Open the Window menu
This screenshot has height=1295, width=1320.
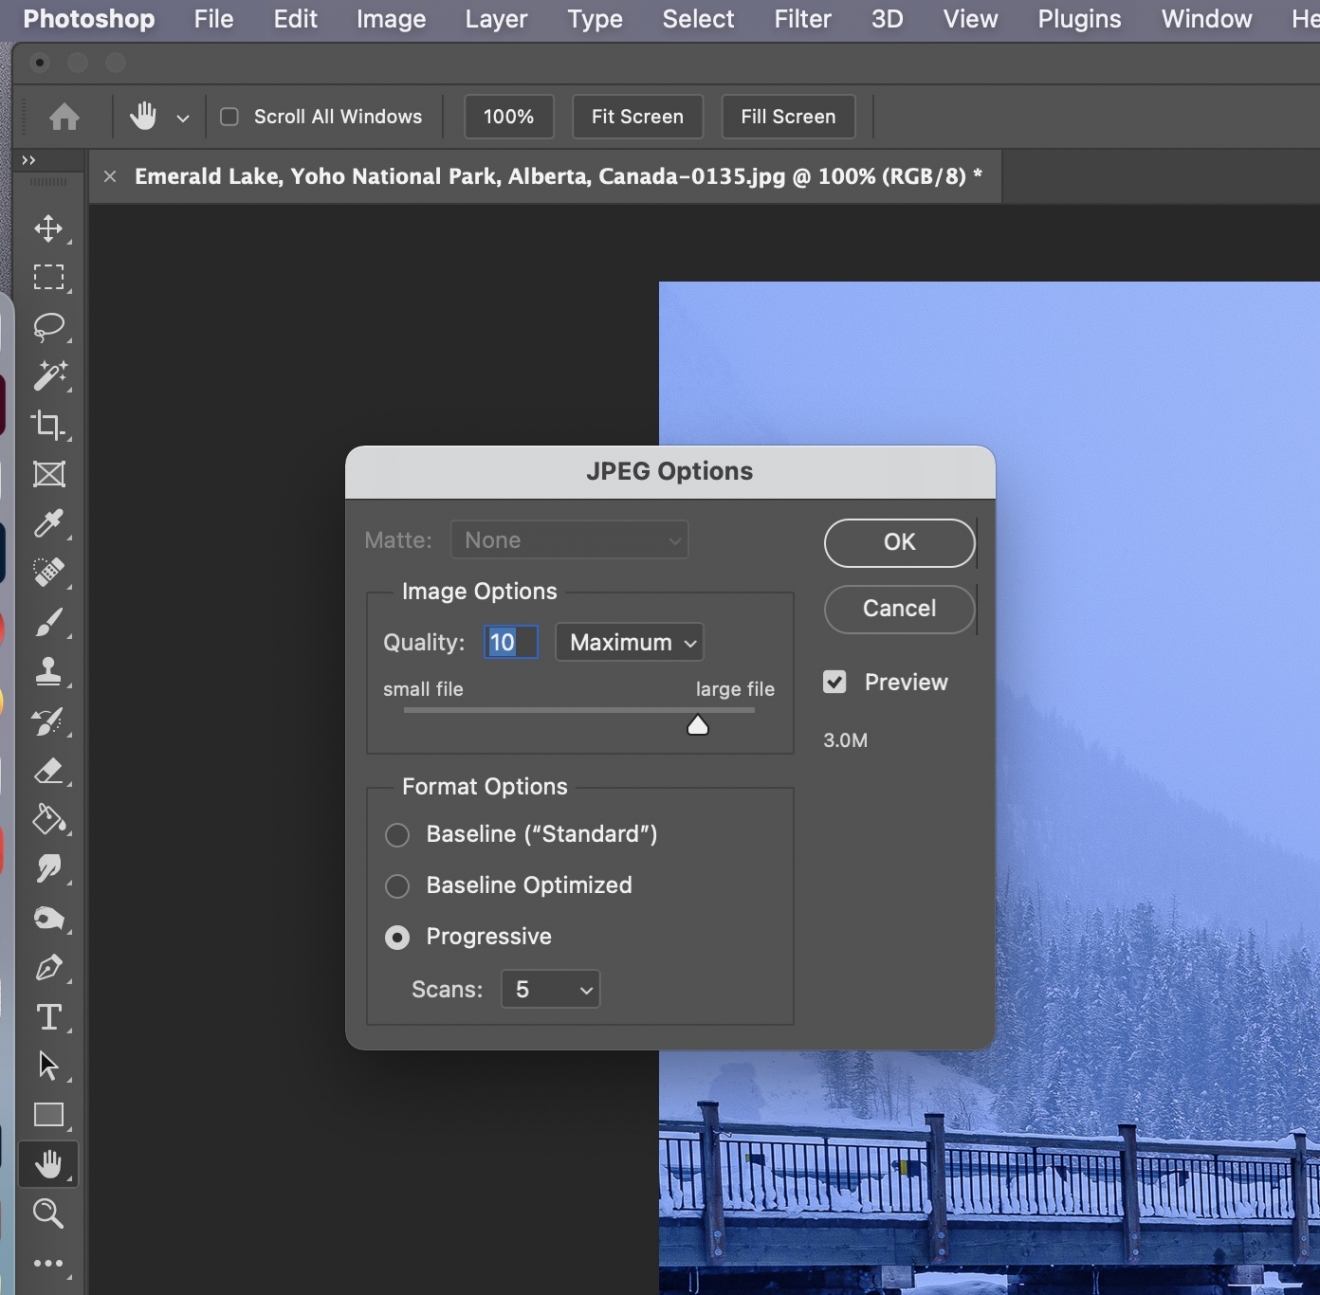pos(1206,19)
